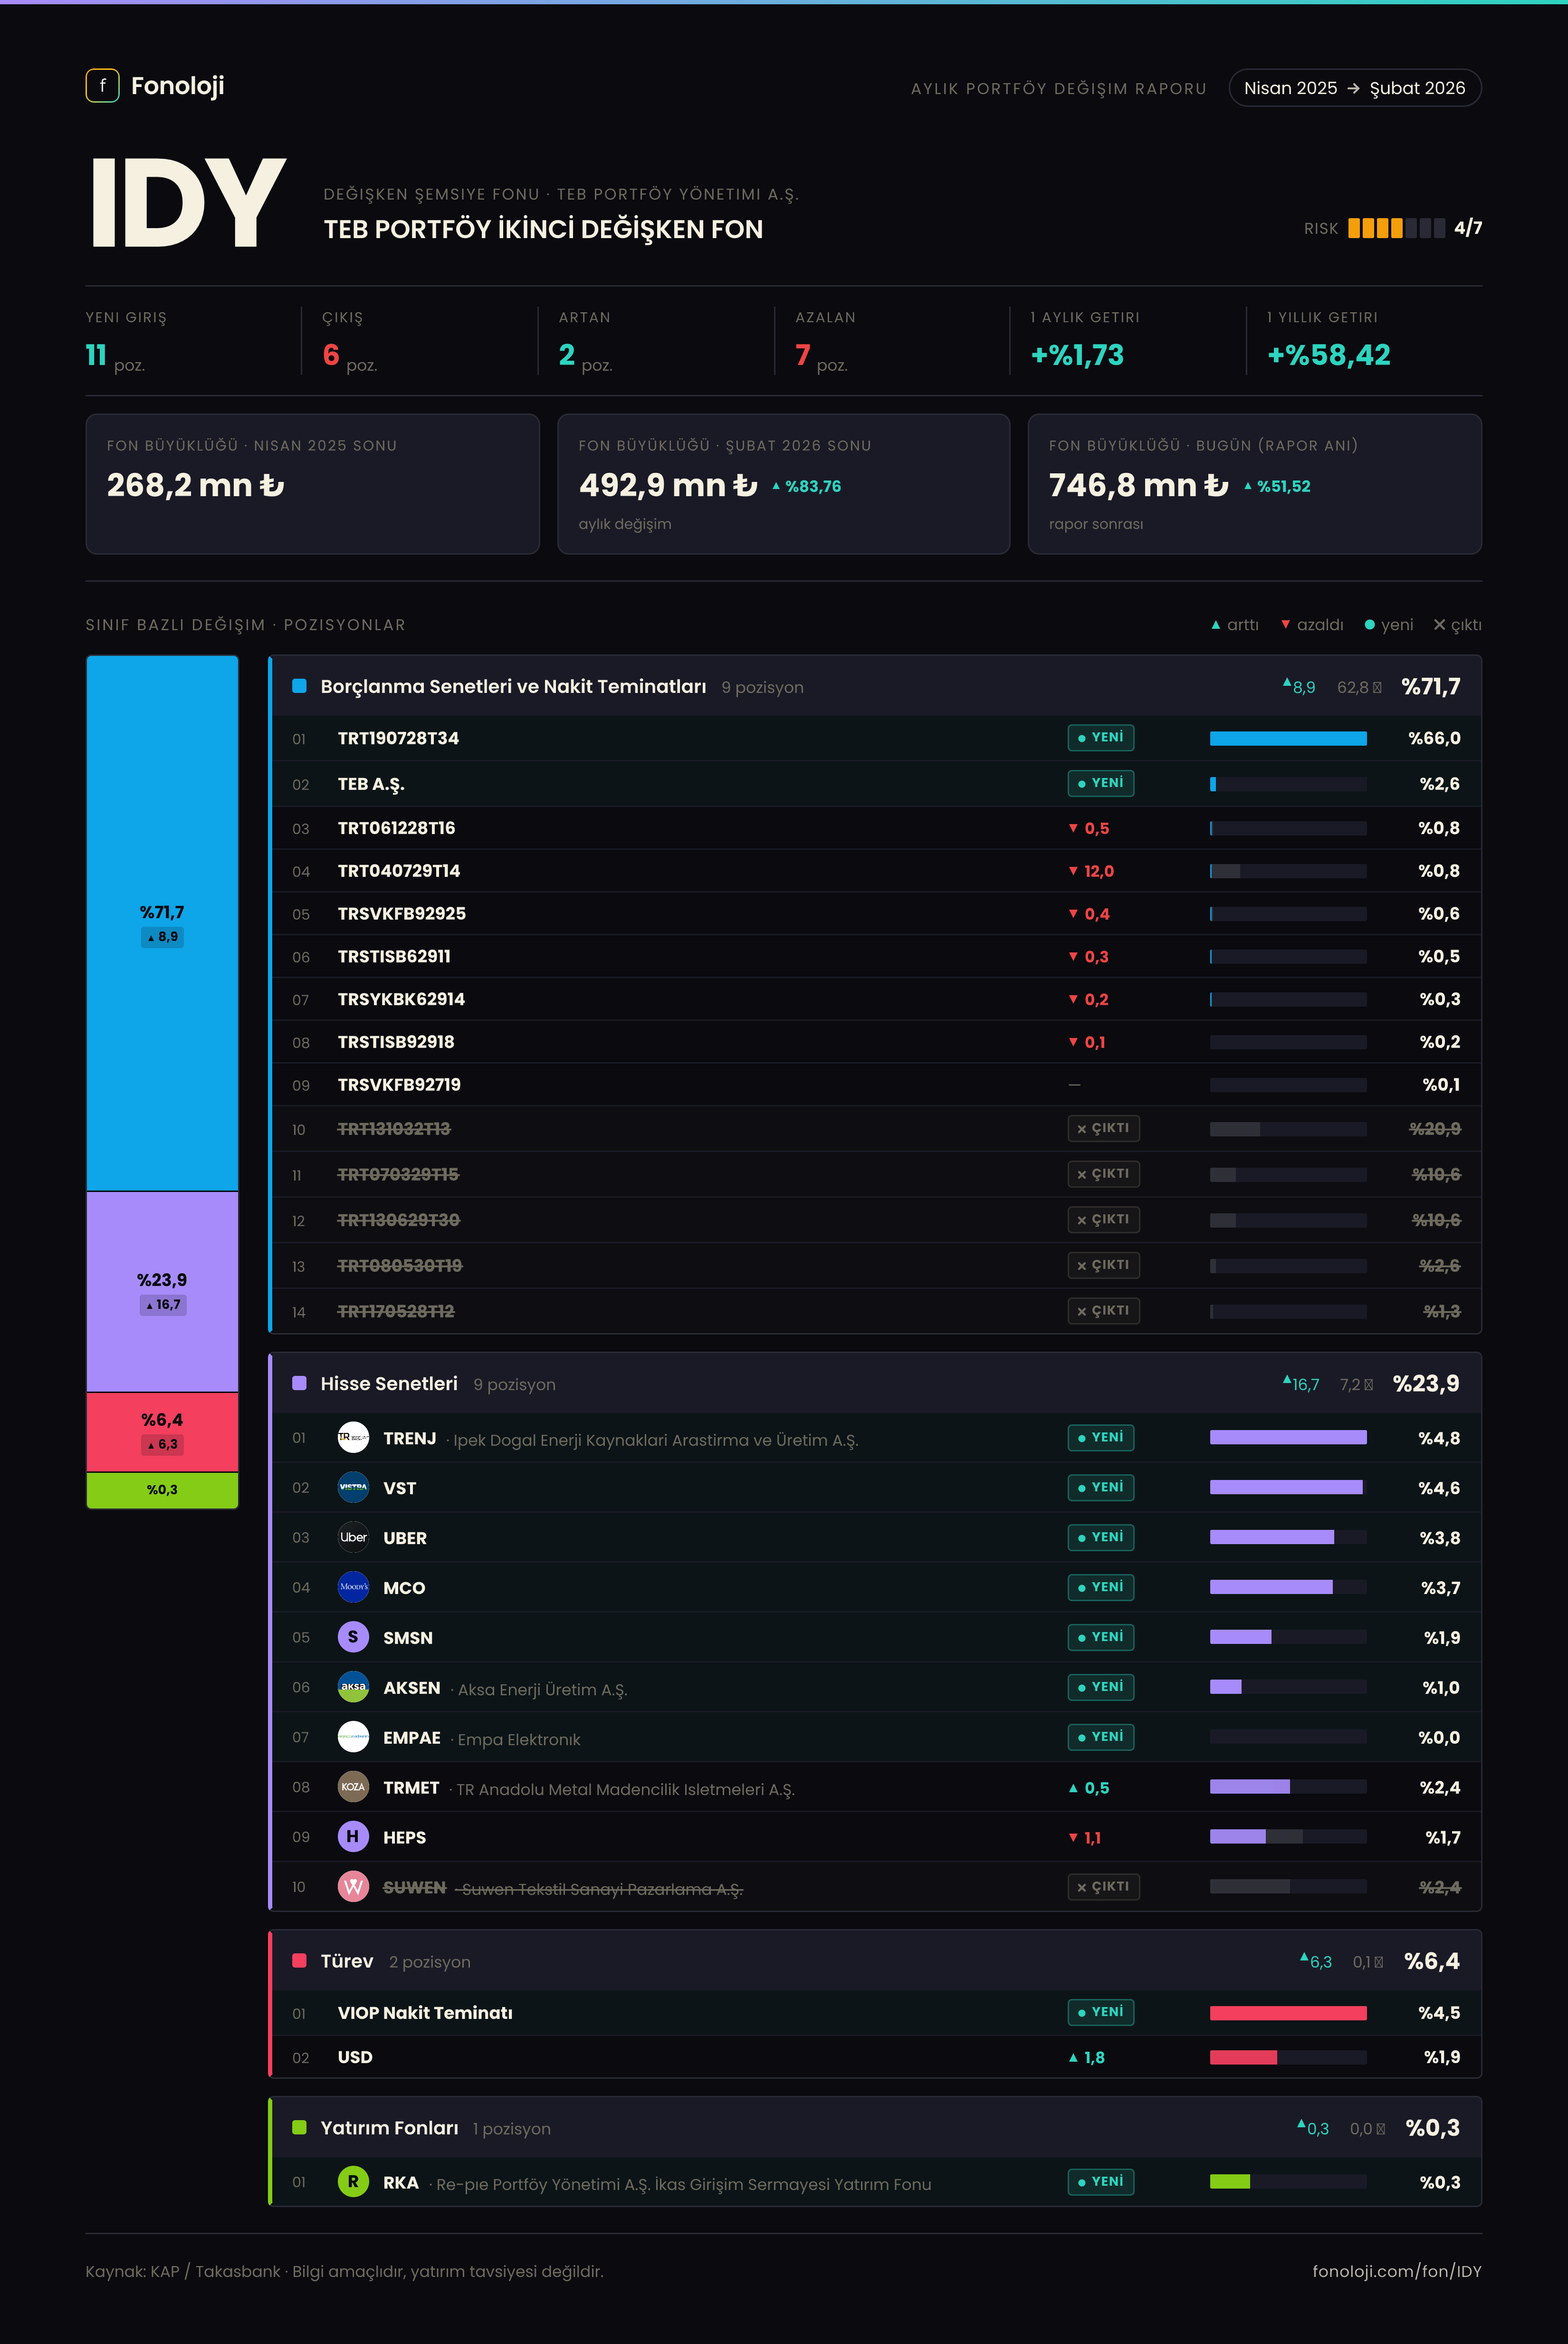Click the Yatırım Fonları section title
The image size is (1568, 2344).
click(x=389, y=2128)
